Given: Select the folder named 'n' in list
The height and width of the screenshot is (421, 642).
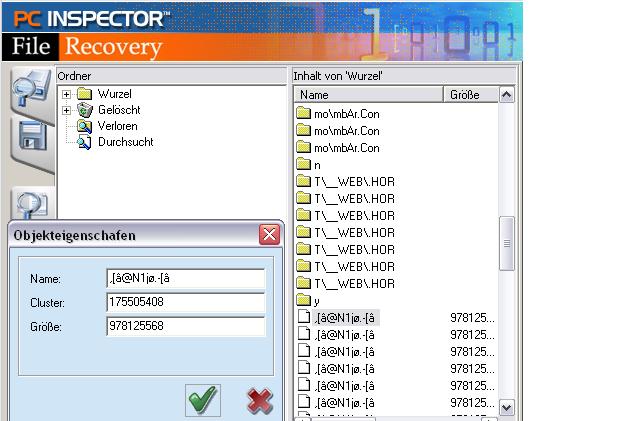Looking at the screenshot, I should pos(317,165).
